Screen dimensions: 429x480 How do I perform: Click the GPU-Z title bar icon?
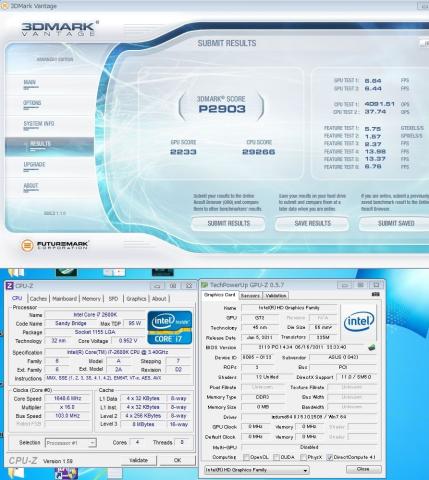[204, 285]
